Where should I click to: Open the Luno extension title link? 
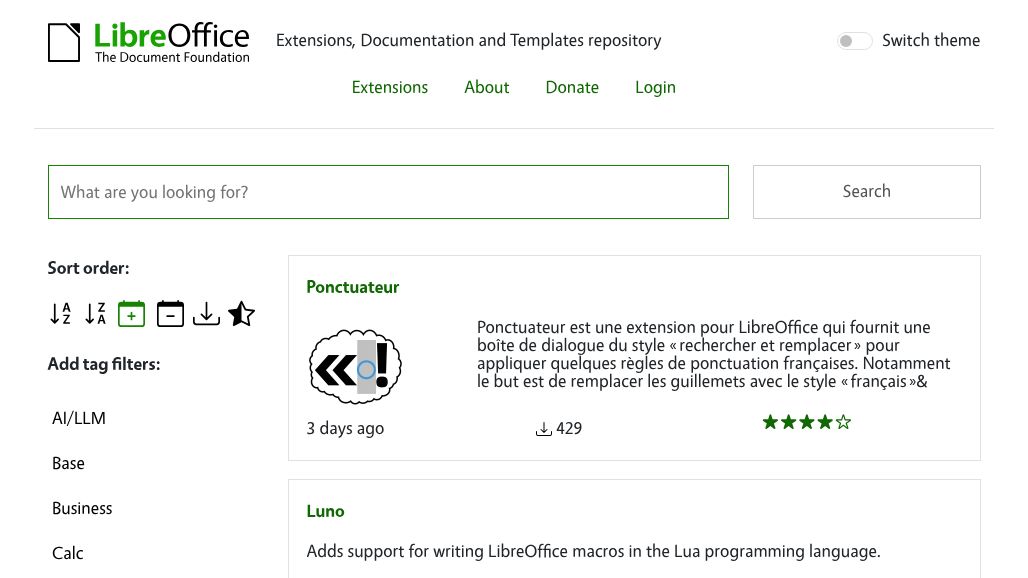[x=325, y=511]
